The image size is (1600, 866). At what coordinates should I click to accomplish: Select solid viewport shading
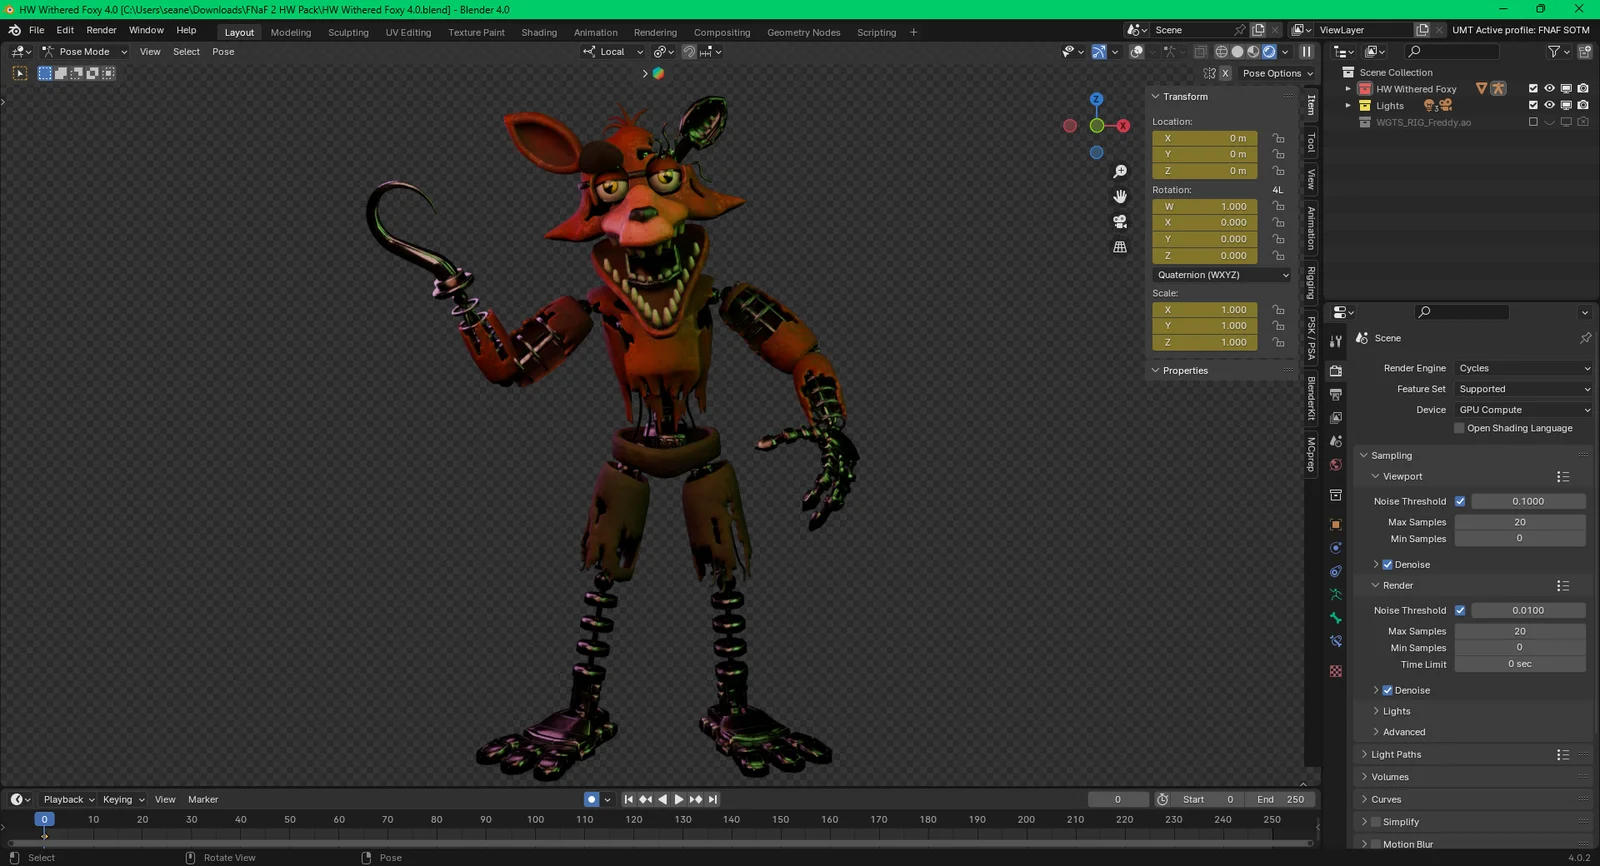(x=1237, y=52)
